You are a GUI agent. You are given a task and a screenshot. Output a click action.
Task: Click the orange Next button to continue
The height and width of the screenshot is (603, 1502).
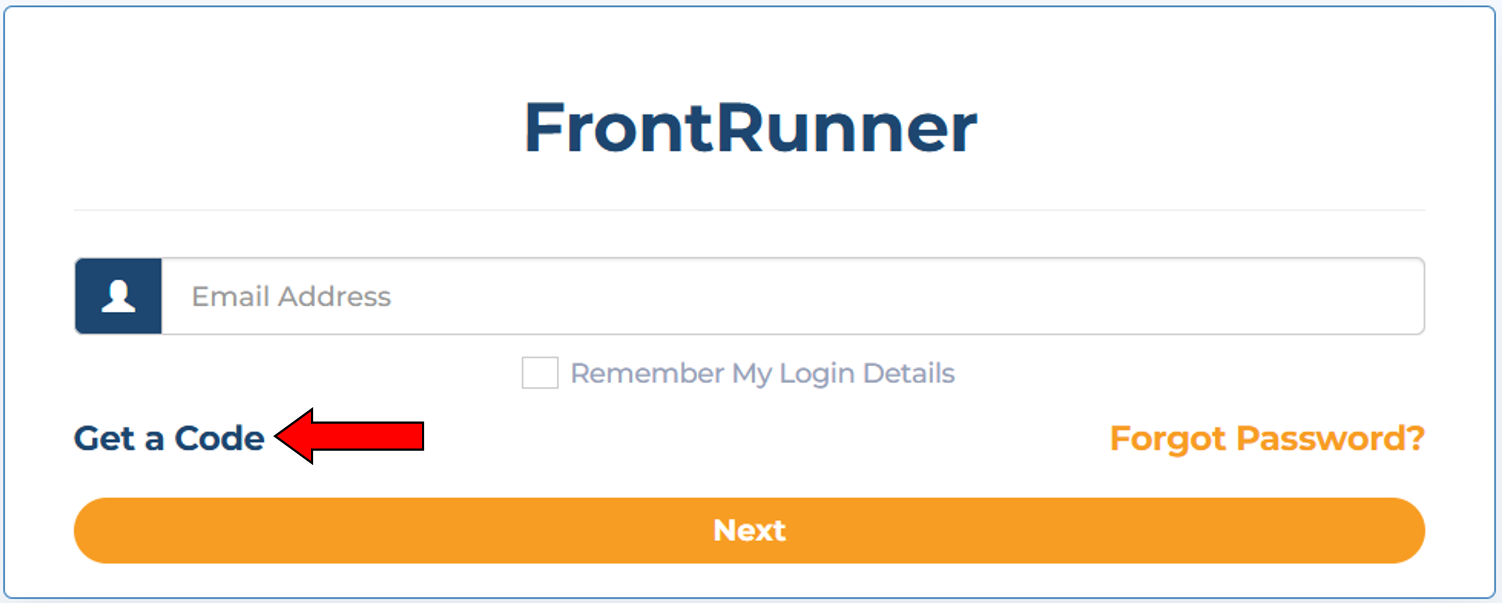[749, 530]
